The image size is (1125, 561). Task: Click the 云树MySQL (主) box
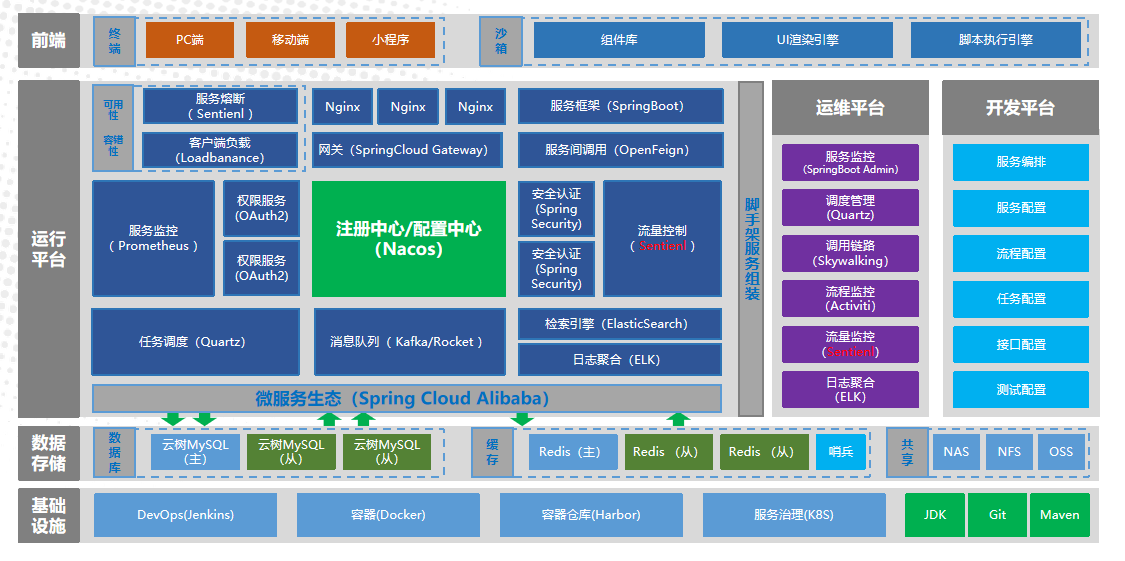point(195,452)
